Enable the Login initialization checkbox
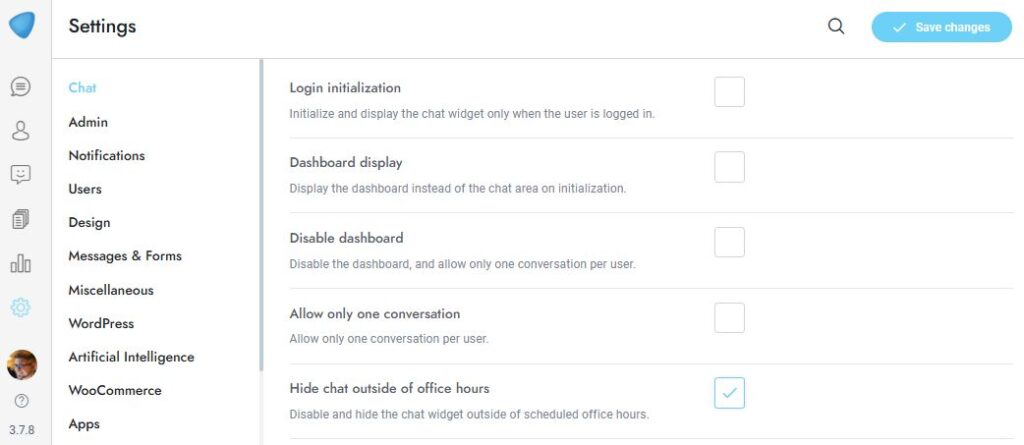 pyautogui.click(x=729, y=92)
